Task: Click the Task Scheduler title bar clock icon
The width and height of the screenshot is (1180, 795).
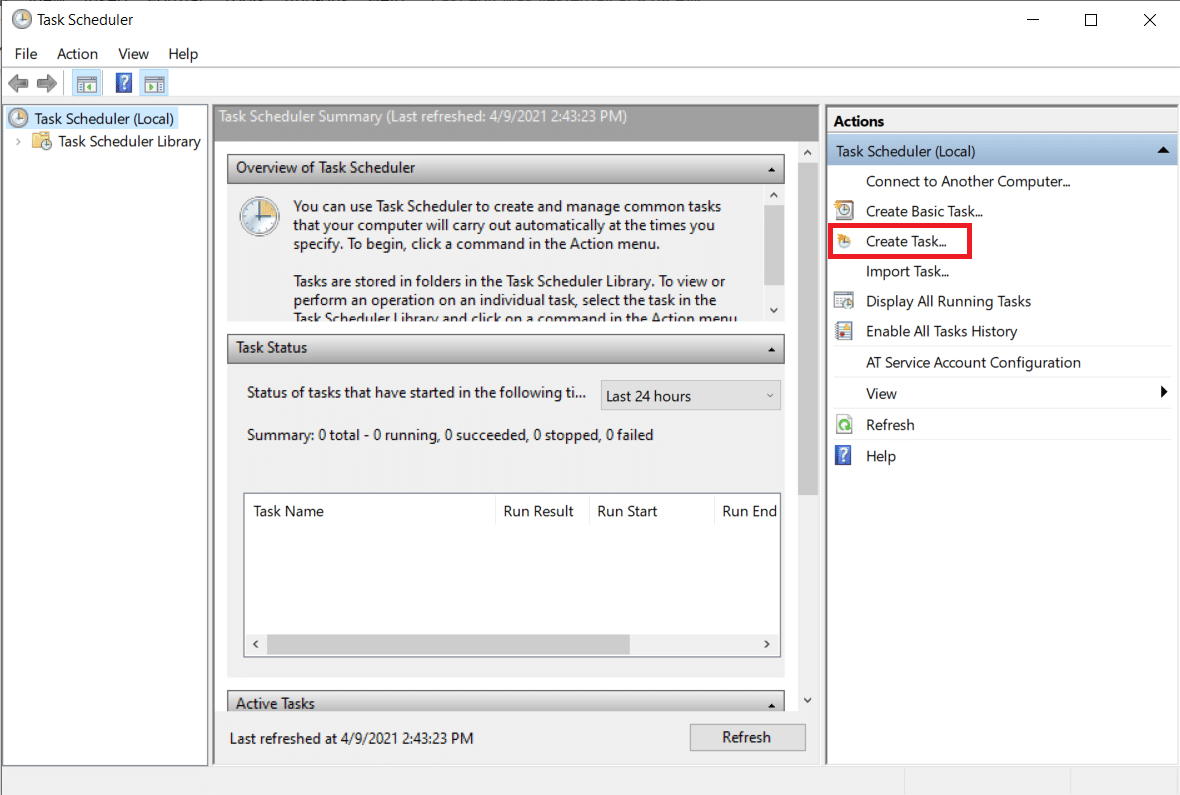Action: point(22,20)
